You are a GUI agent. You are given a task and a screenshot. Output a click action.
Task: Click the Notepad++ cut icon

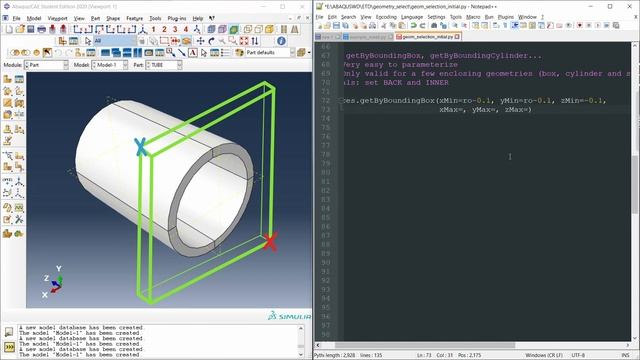pos(384,25)
